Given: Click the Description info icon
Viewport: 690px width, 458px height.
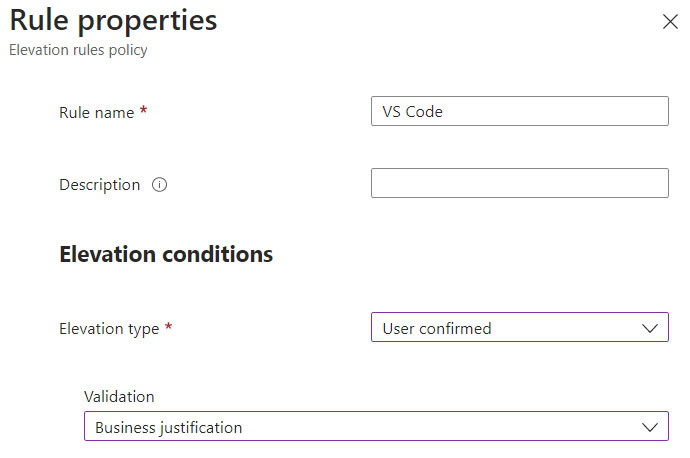Looking at the screenshot, I should coord(159,184).
